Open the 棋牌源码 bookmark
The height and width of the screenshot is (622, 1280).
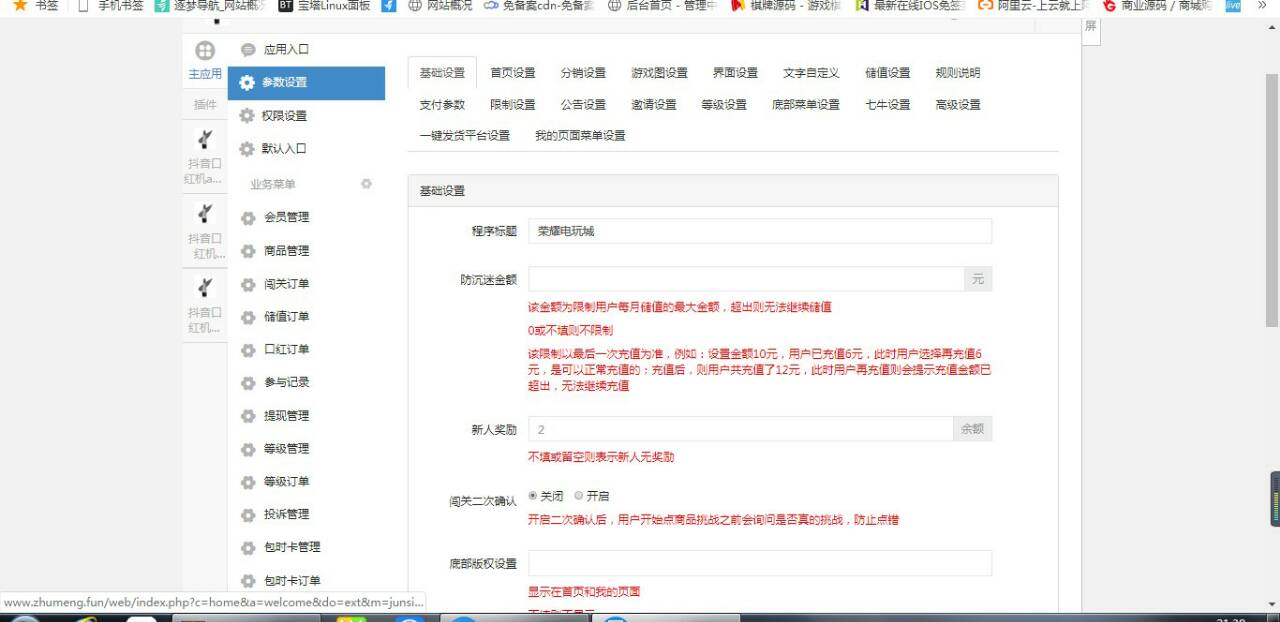(786, 5)
